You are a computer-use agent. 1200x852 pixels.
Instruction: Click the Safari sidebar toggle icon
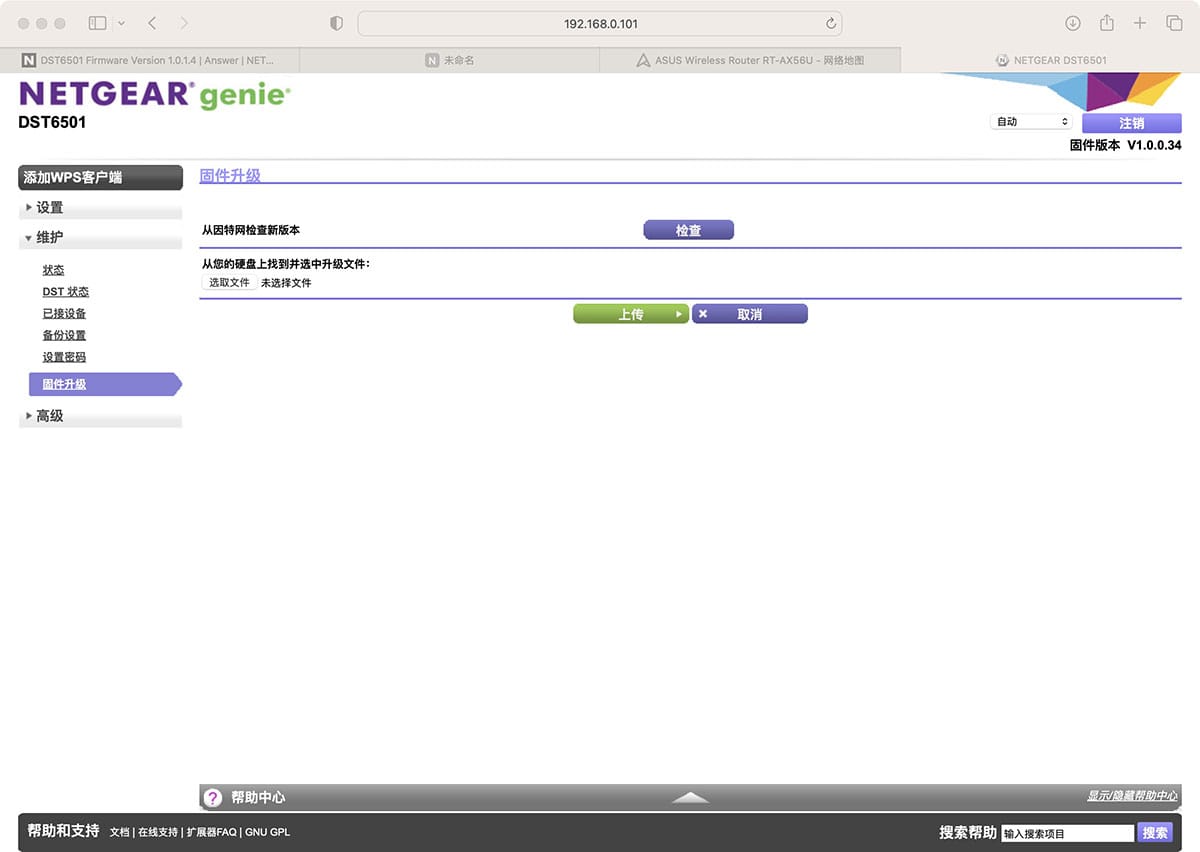[x=98, y=23]
